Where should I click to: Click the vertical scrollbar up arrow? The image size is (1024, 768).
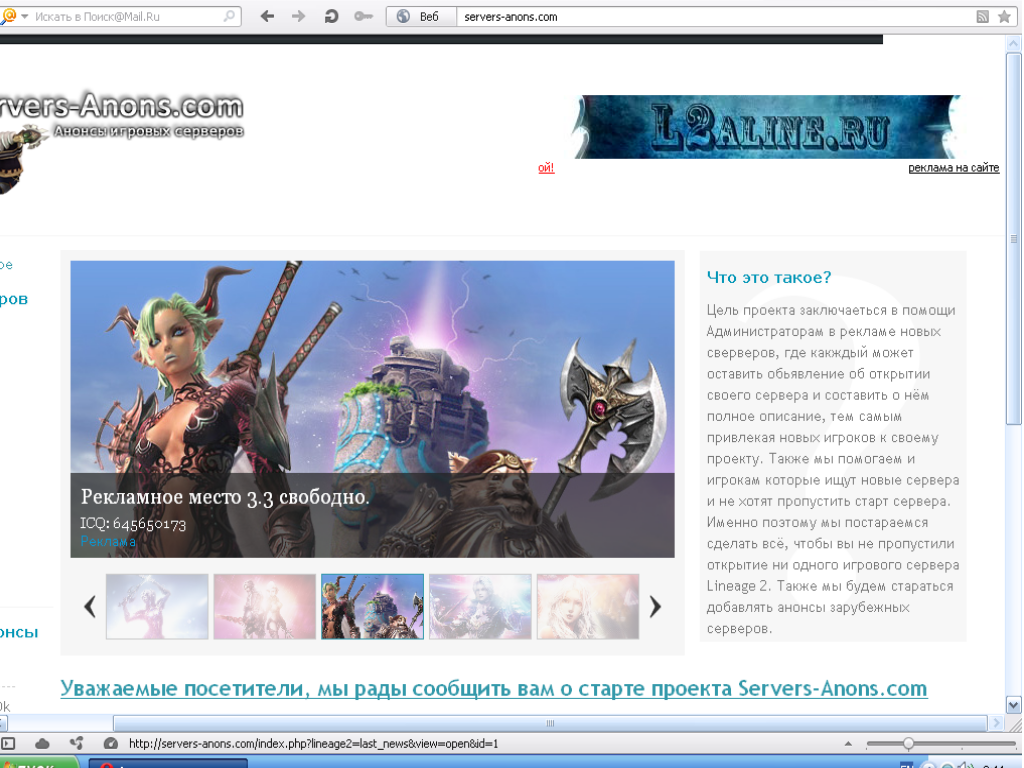1014,44
